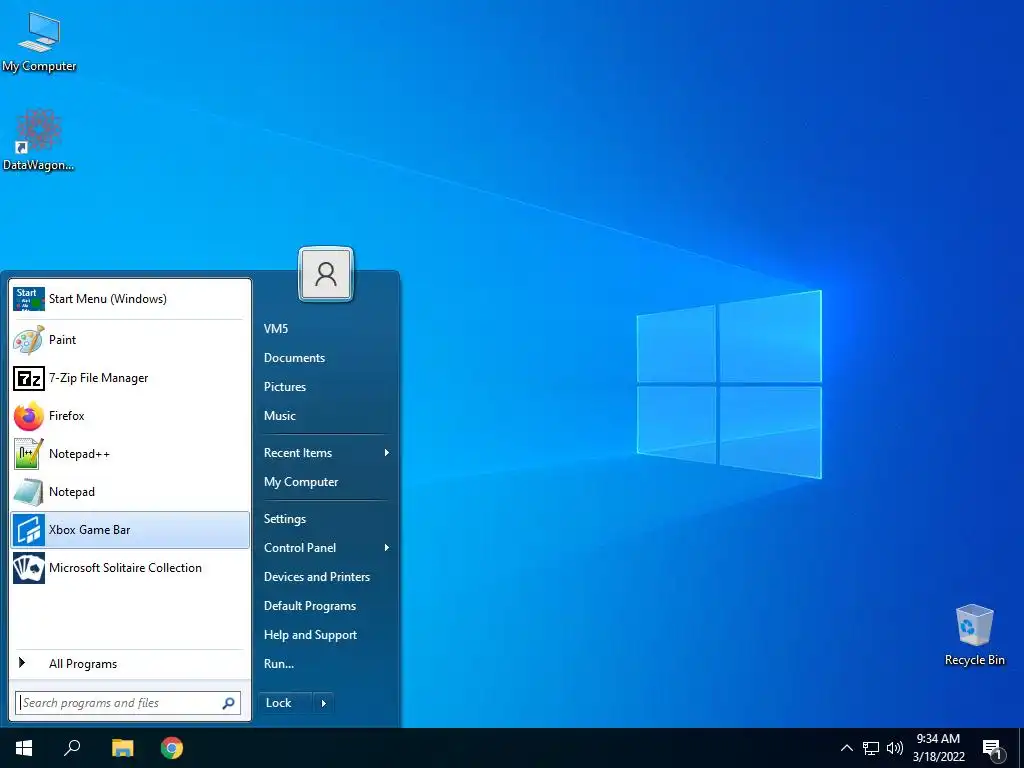The height and width of the screenshot is (768, 1024).
Task: Open the 7-Zip File Manager icon
Action: [x=29, y=378]
